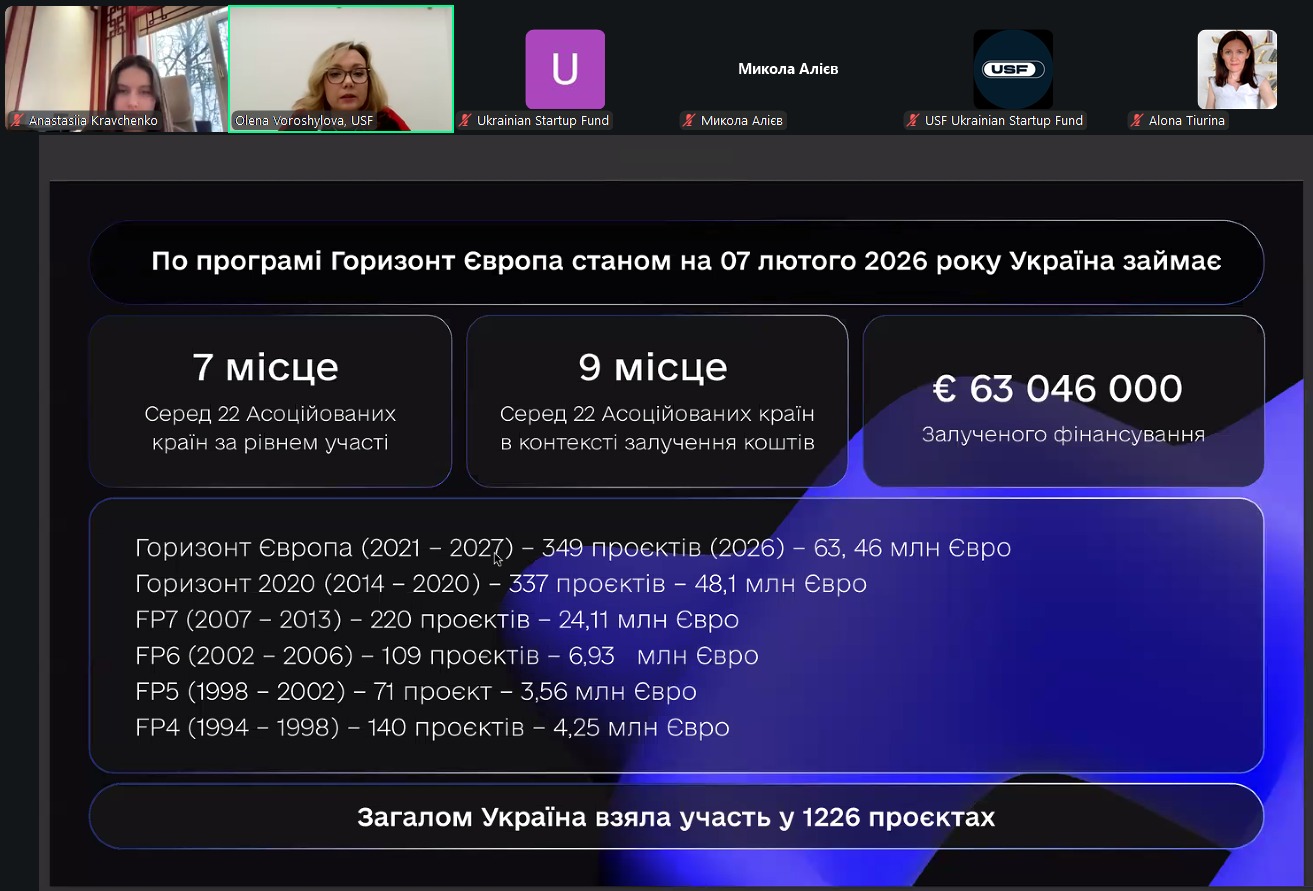Click the small Микола Алієв name label at the tile bottom
The width and height of the screenshot is (1313, 891).
(x=741, y=121)
